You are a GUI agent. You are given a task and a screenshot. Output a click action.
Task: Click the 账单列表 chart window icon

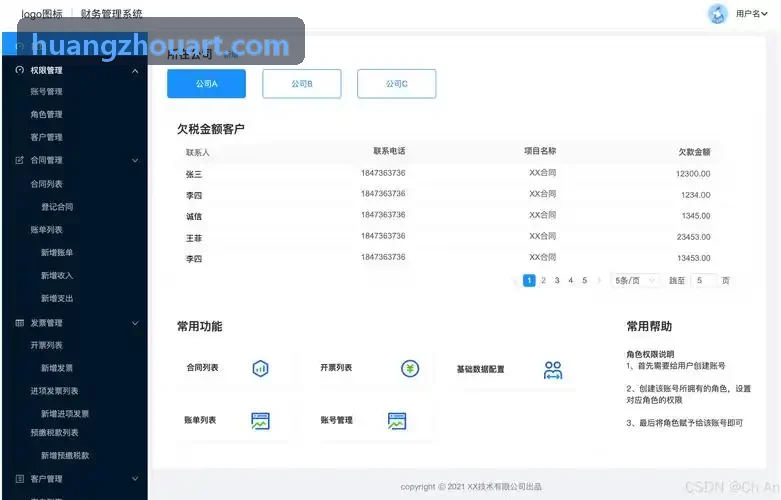[260, 421]
